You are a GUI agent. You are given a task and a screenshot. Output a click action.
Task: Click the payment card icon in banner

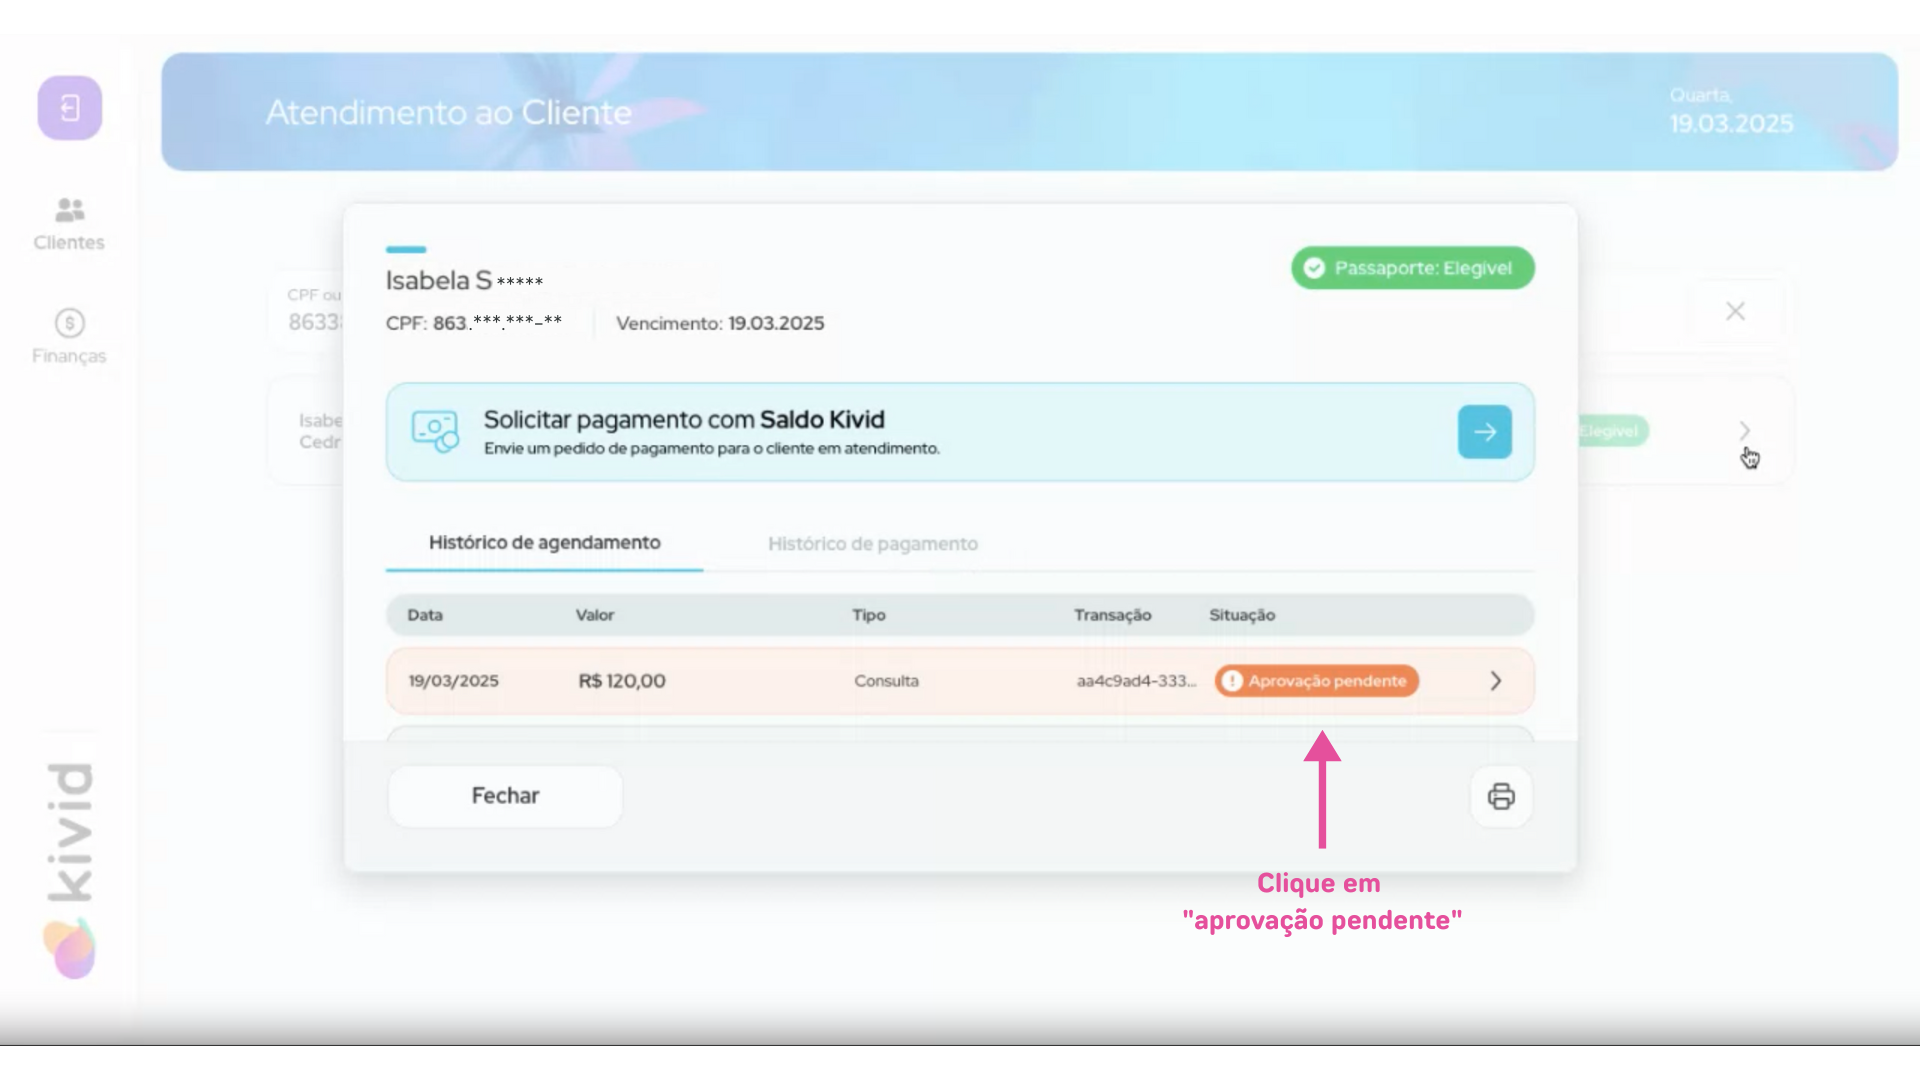(x=435, y=432)
